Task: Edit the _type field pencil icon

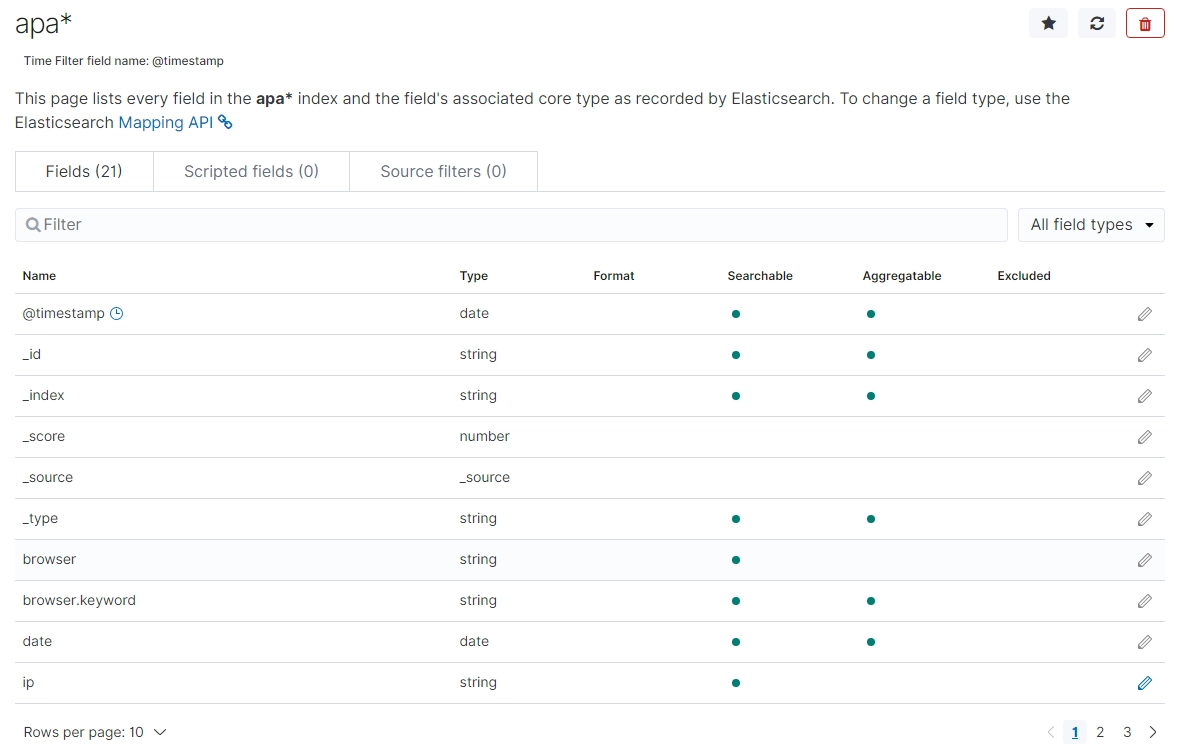Action: (x=1144, y=519)
